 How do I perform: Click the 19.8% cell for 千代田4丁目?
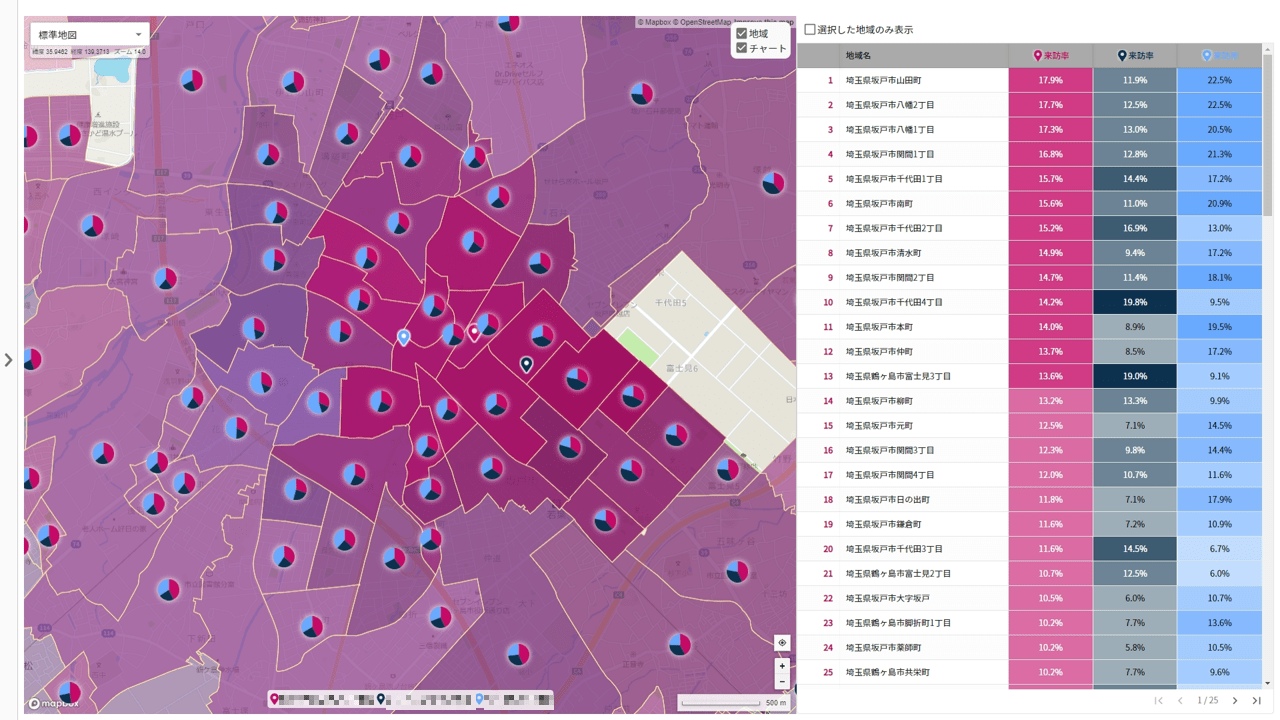[x=1134, y=302]
